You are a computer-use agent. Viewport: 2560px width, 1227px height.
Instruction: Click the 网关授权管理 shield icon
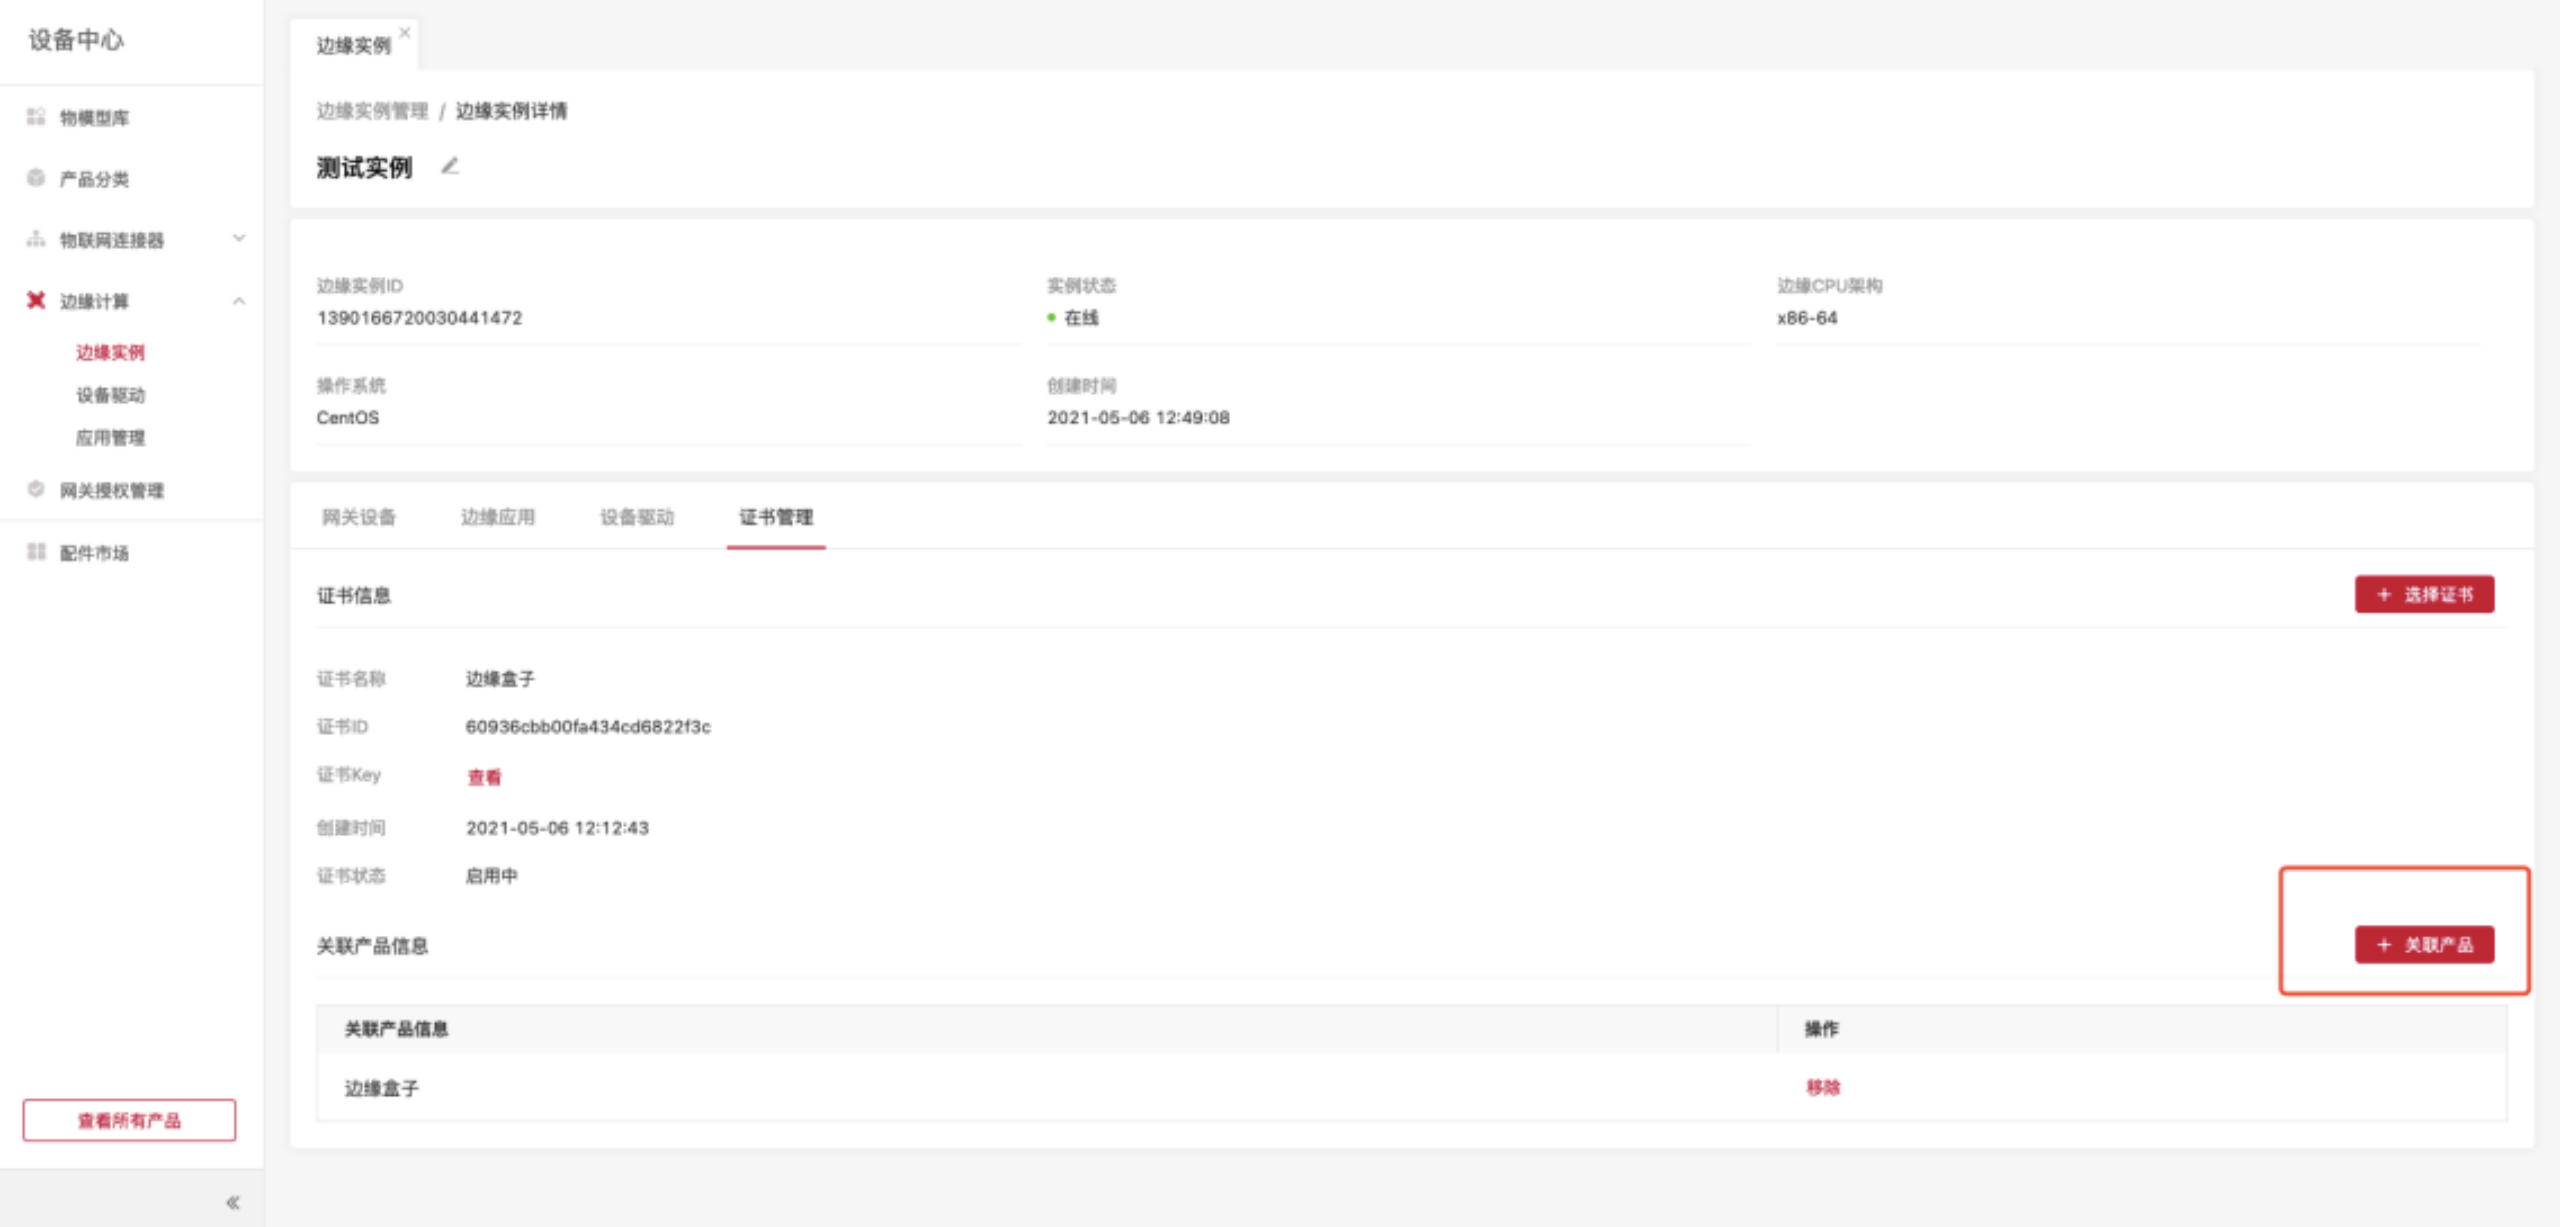click(36, 489)
